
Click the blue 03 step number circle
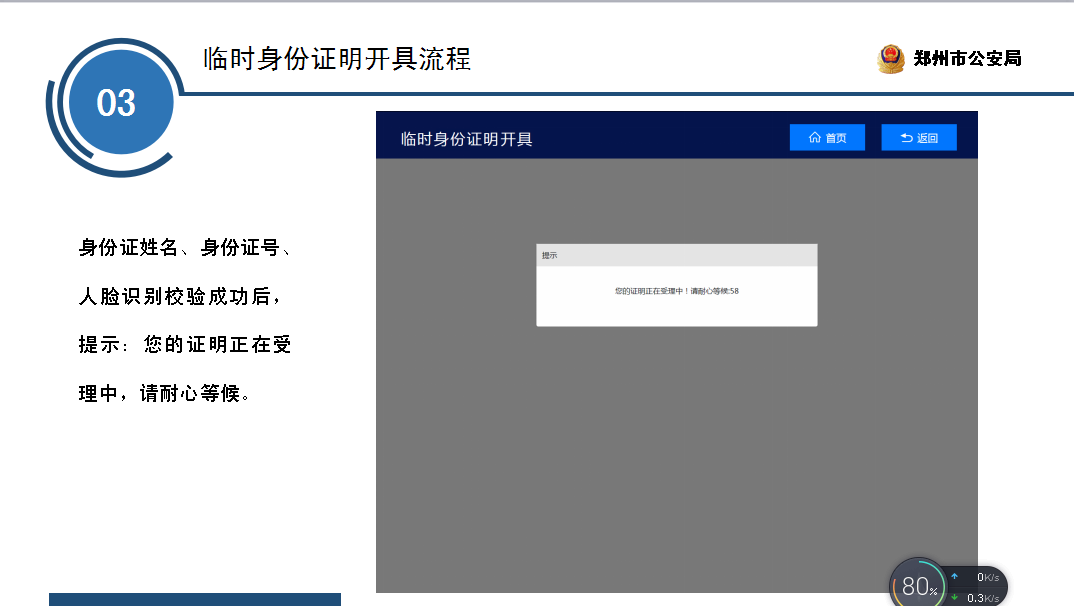[x=116, y=104]
